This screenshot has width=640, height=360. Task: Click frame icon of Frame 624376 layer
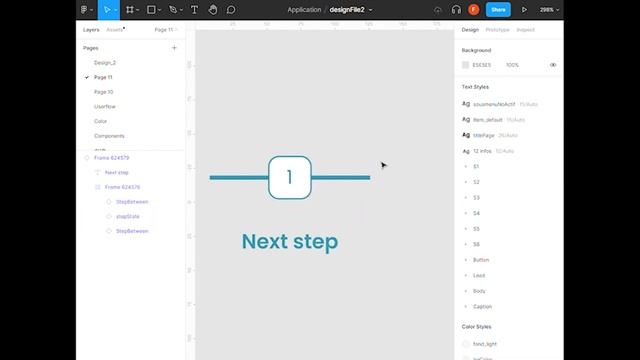pos(98,187)
